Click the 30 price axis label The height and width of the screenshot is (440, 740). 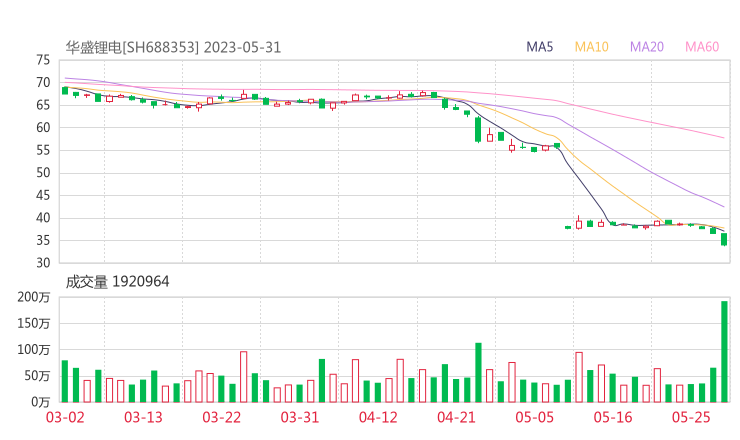(43, 263)
